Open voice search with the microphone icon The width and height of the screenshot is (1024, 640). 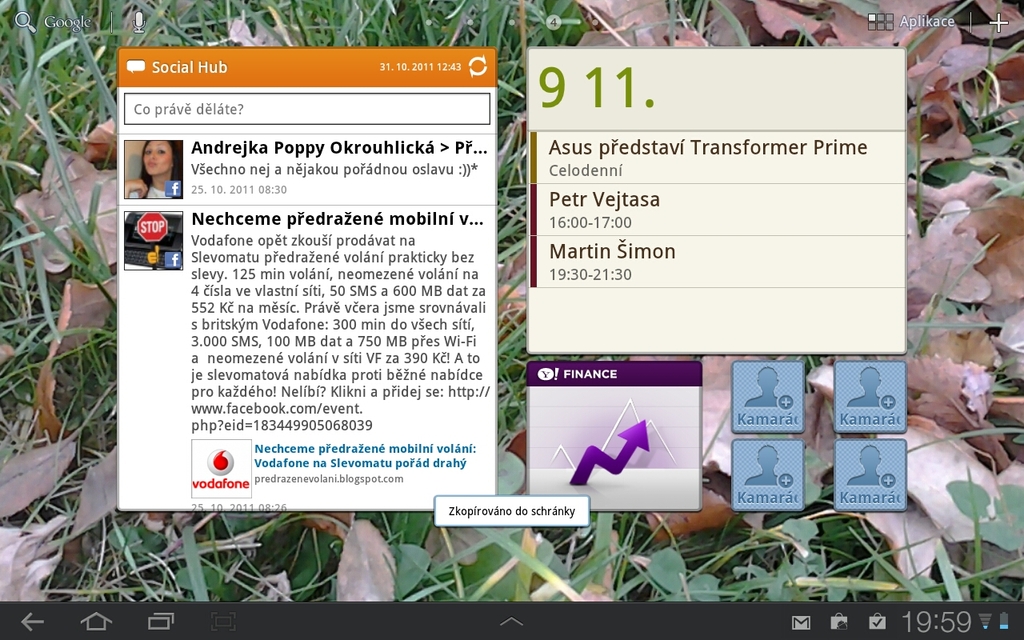pyautogui.click(x=137, y=20)
